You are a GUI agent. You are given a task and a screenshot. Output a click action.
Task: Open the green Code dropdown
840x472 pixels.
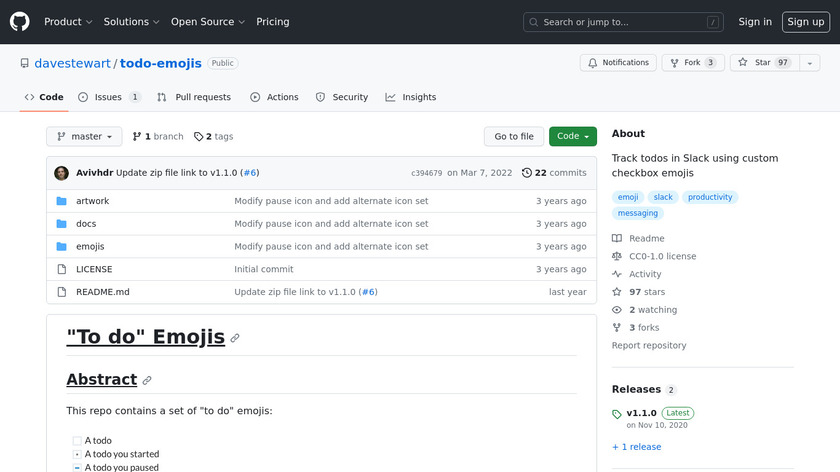tap(572, 137)
